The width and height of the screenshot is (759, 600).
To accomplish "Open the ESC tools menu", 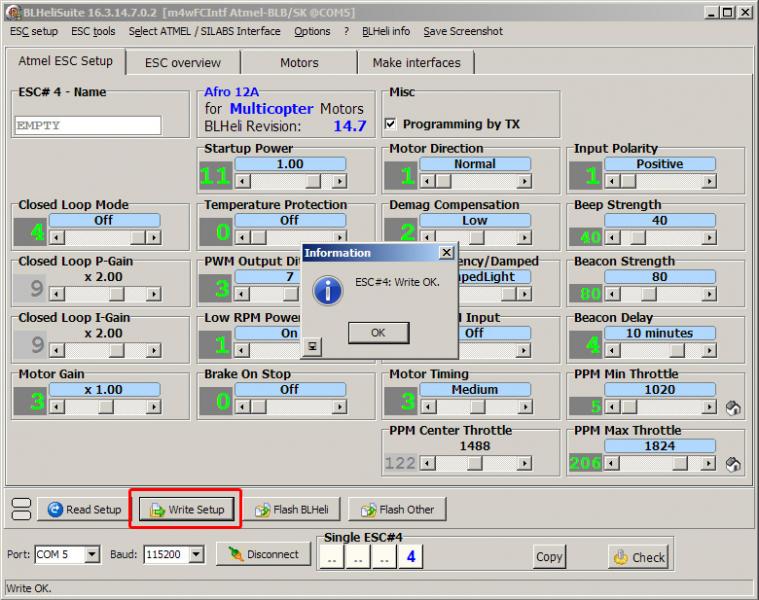I will pos(93,31).
